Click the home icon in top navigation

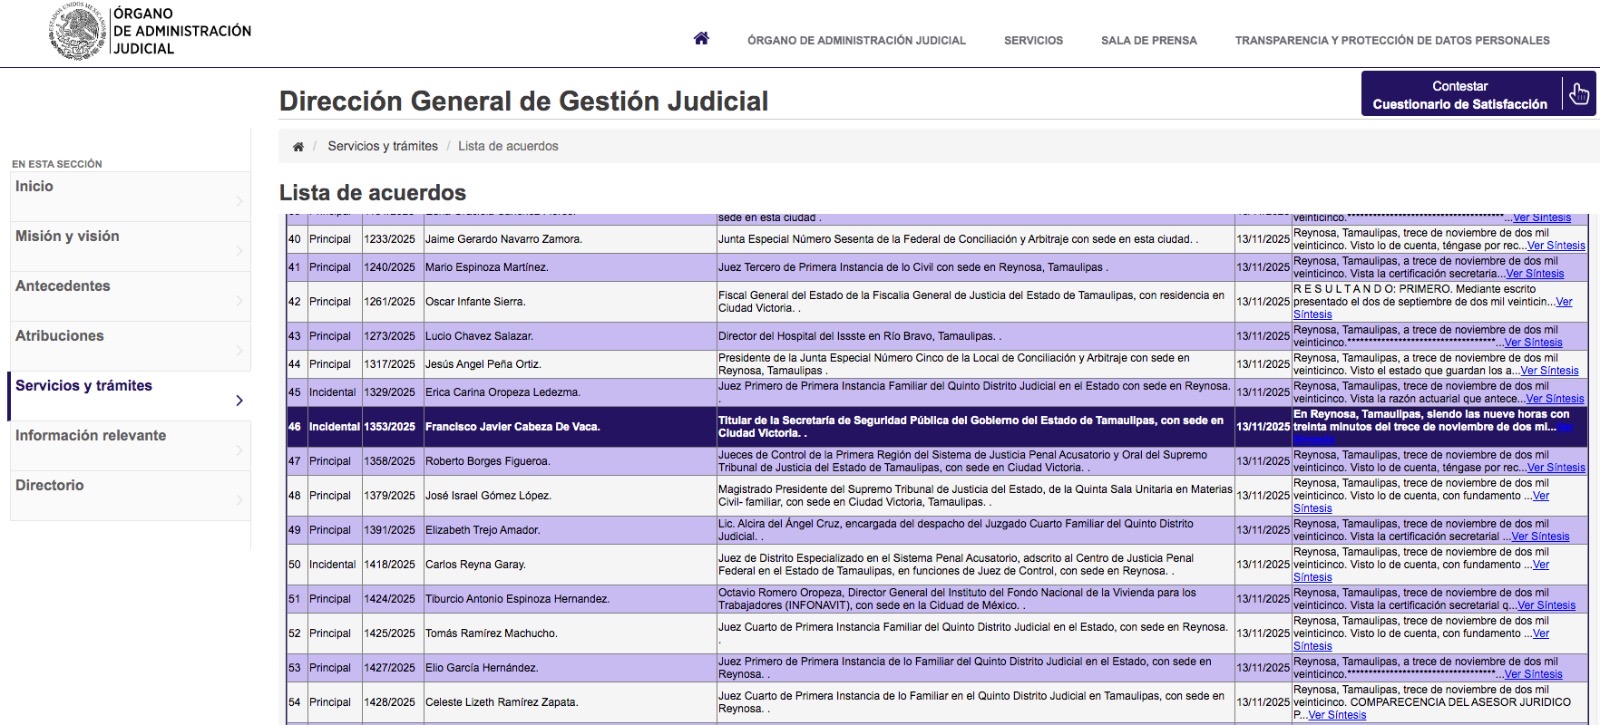tap(701, 39)
